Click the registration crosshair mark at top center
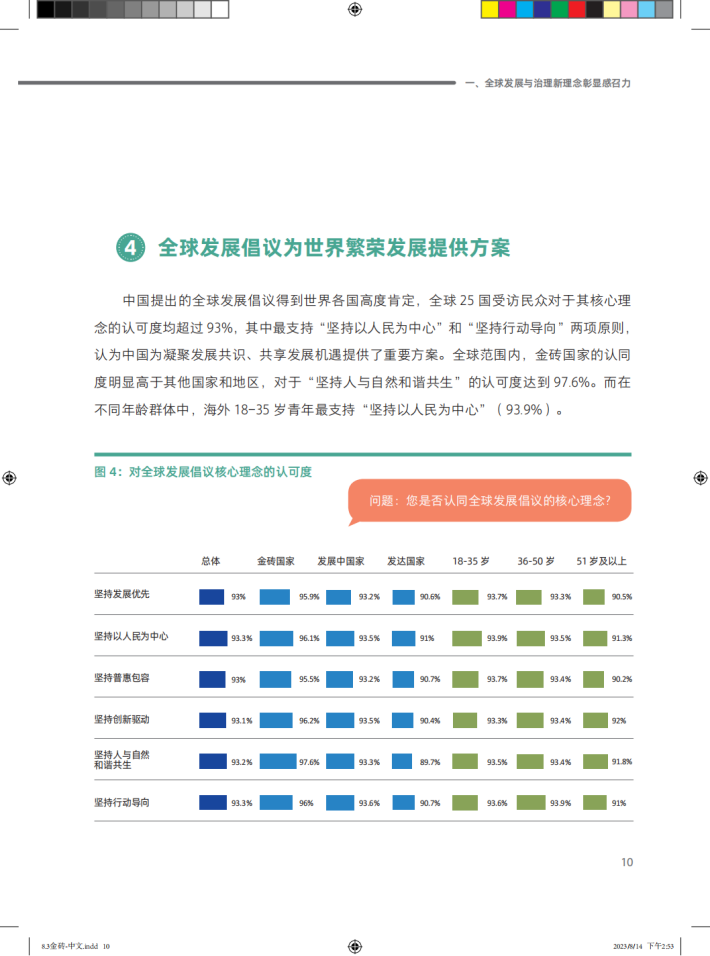 355,10
